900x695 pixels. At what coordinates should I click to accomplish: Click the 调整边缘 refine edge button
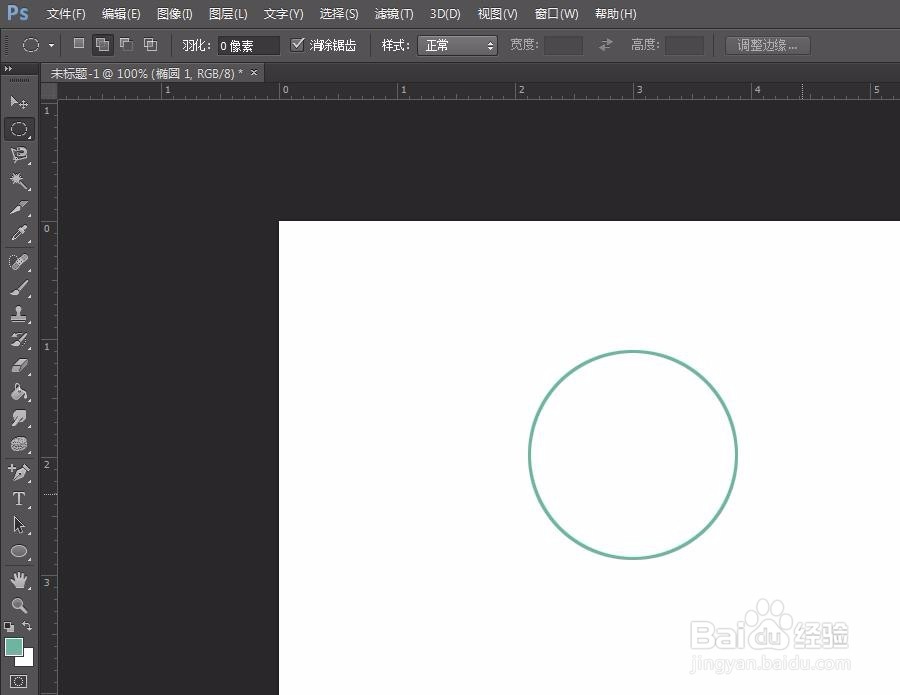click(767, 45)
